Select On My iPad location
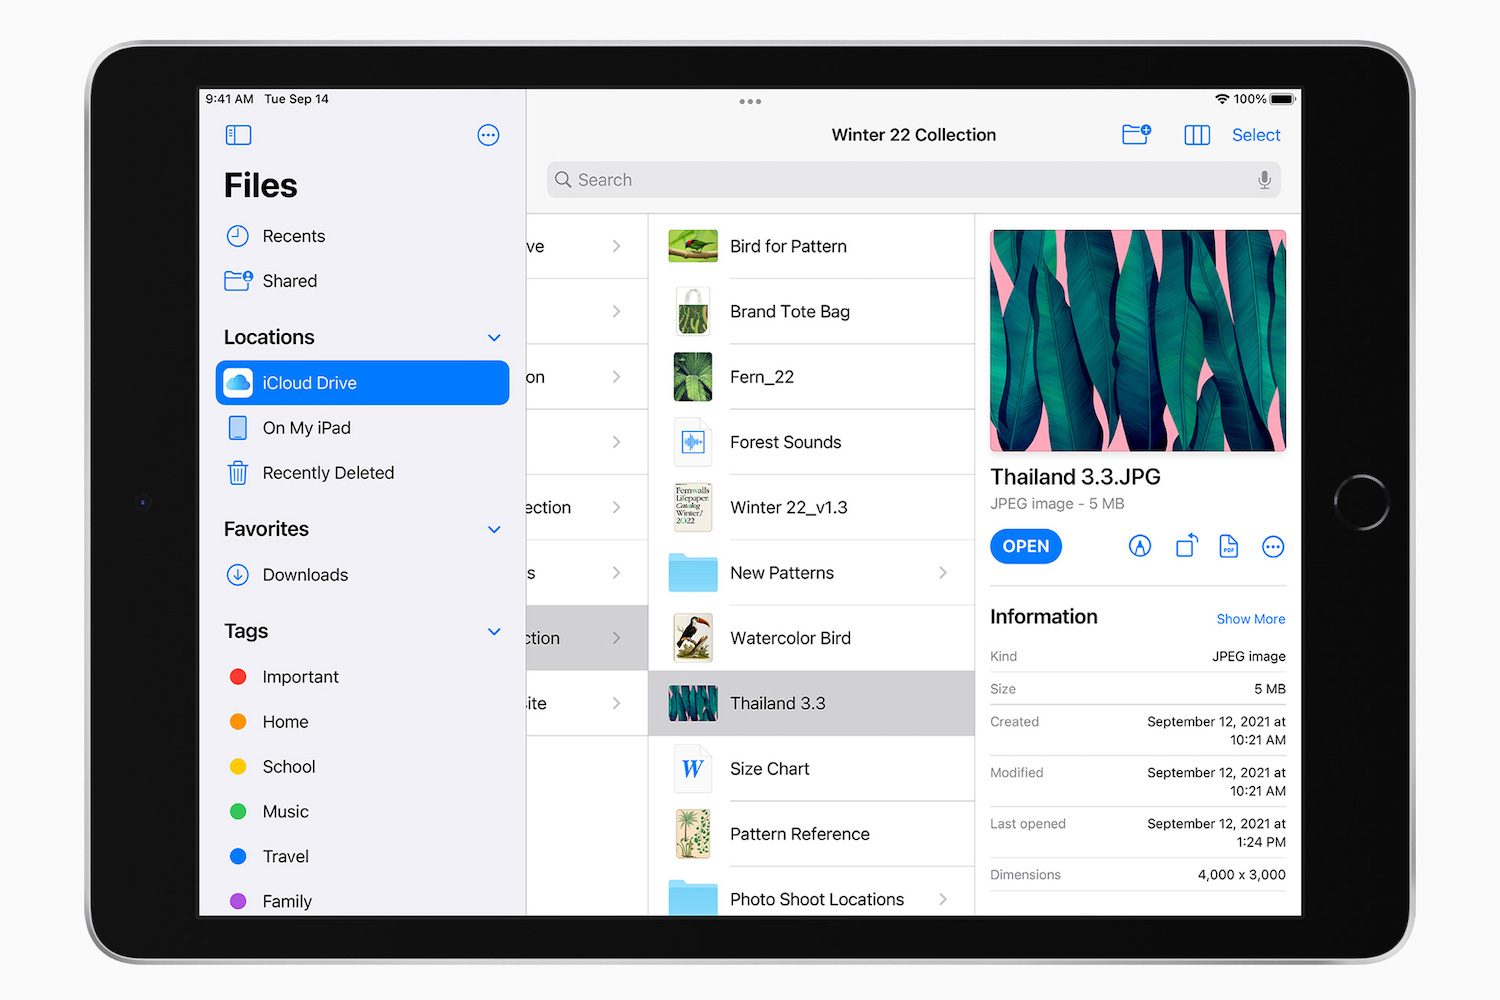Screen dimensions: 1500x1000 click(x=306, y=428)
